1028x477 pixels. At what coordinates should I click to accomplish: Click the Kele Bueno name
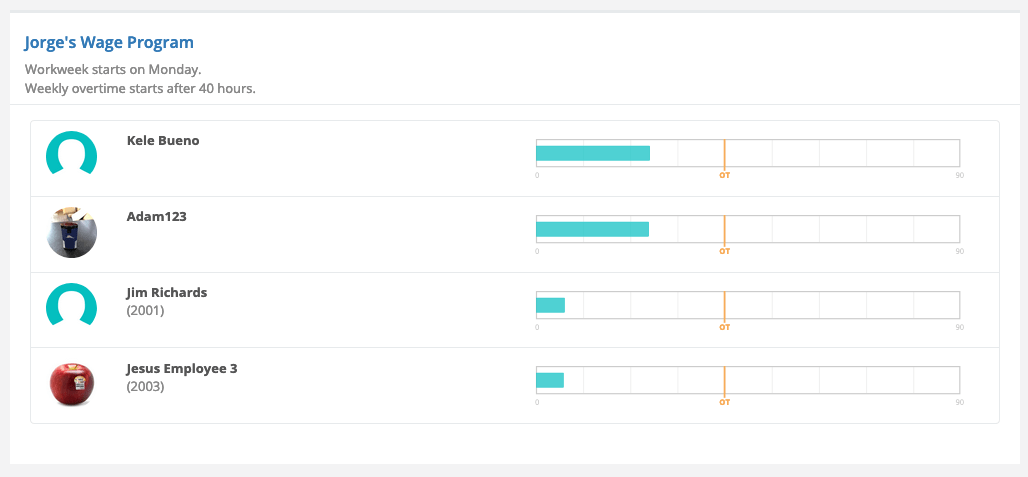point(163,140)
